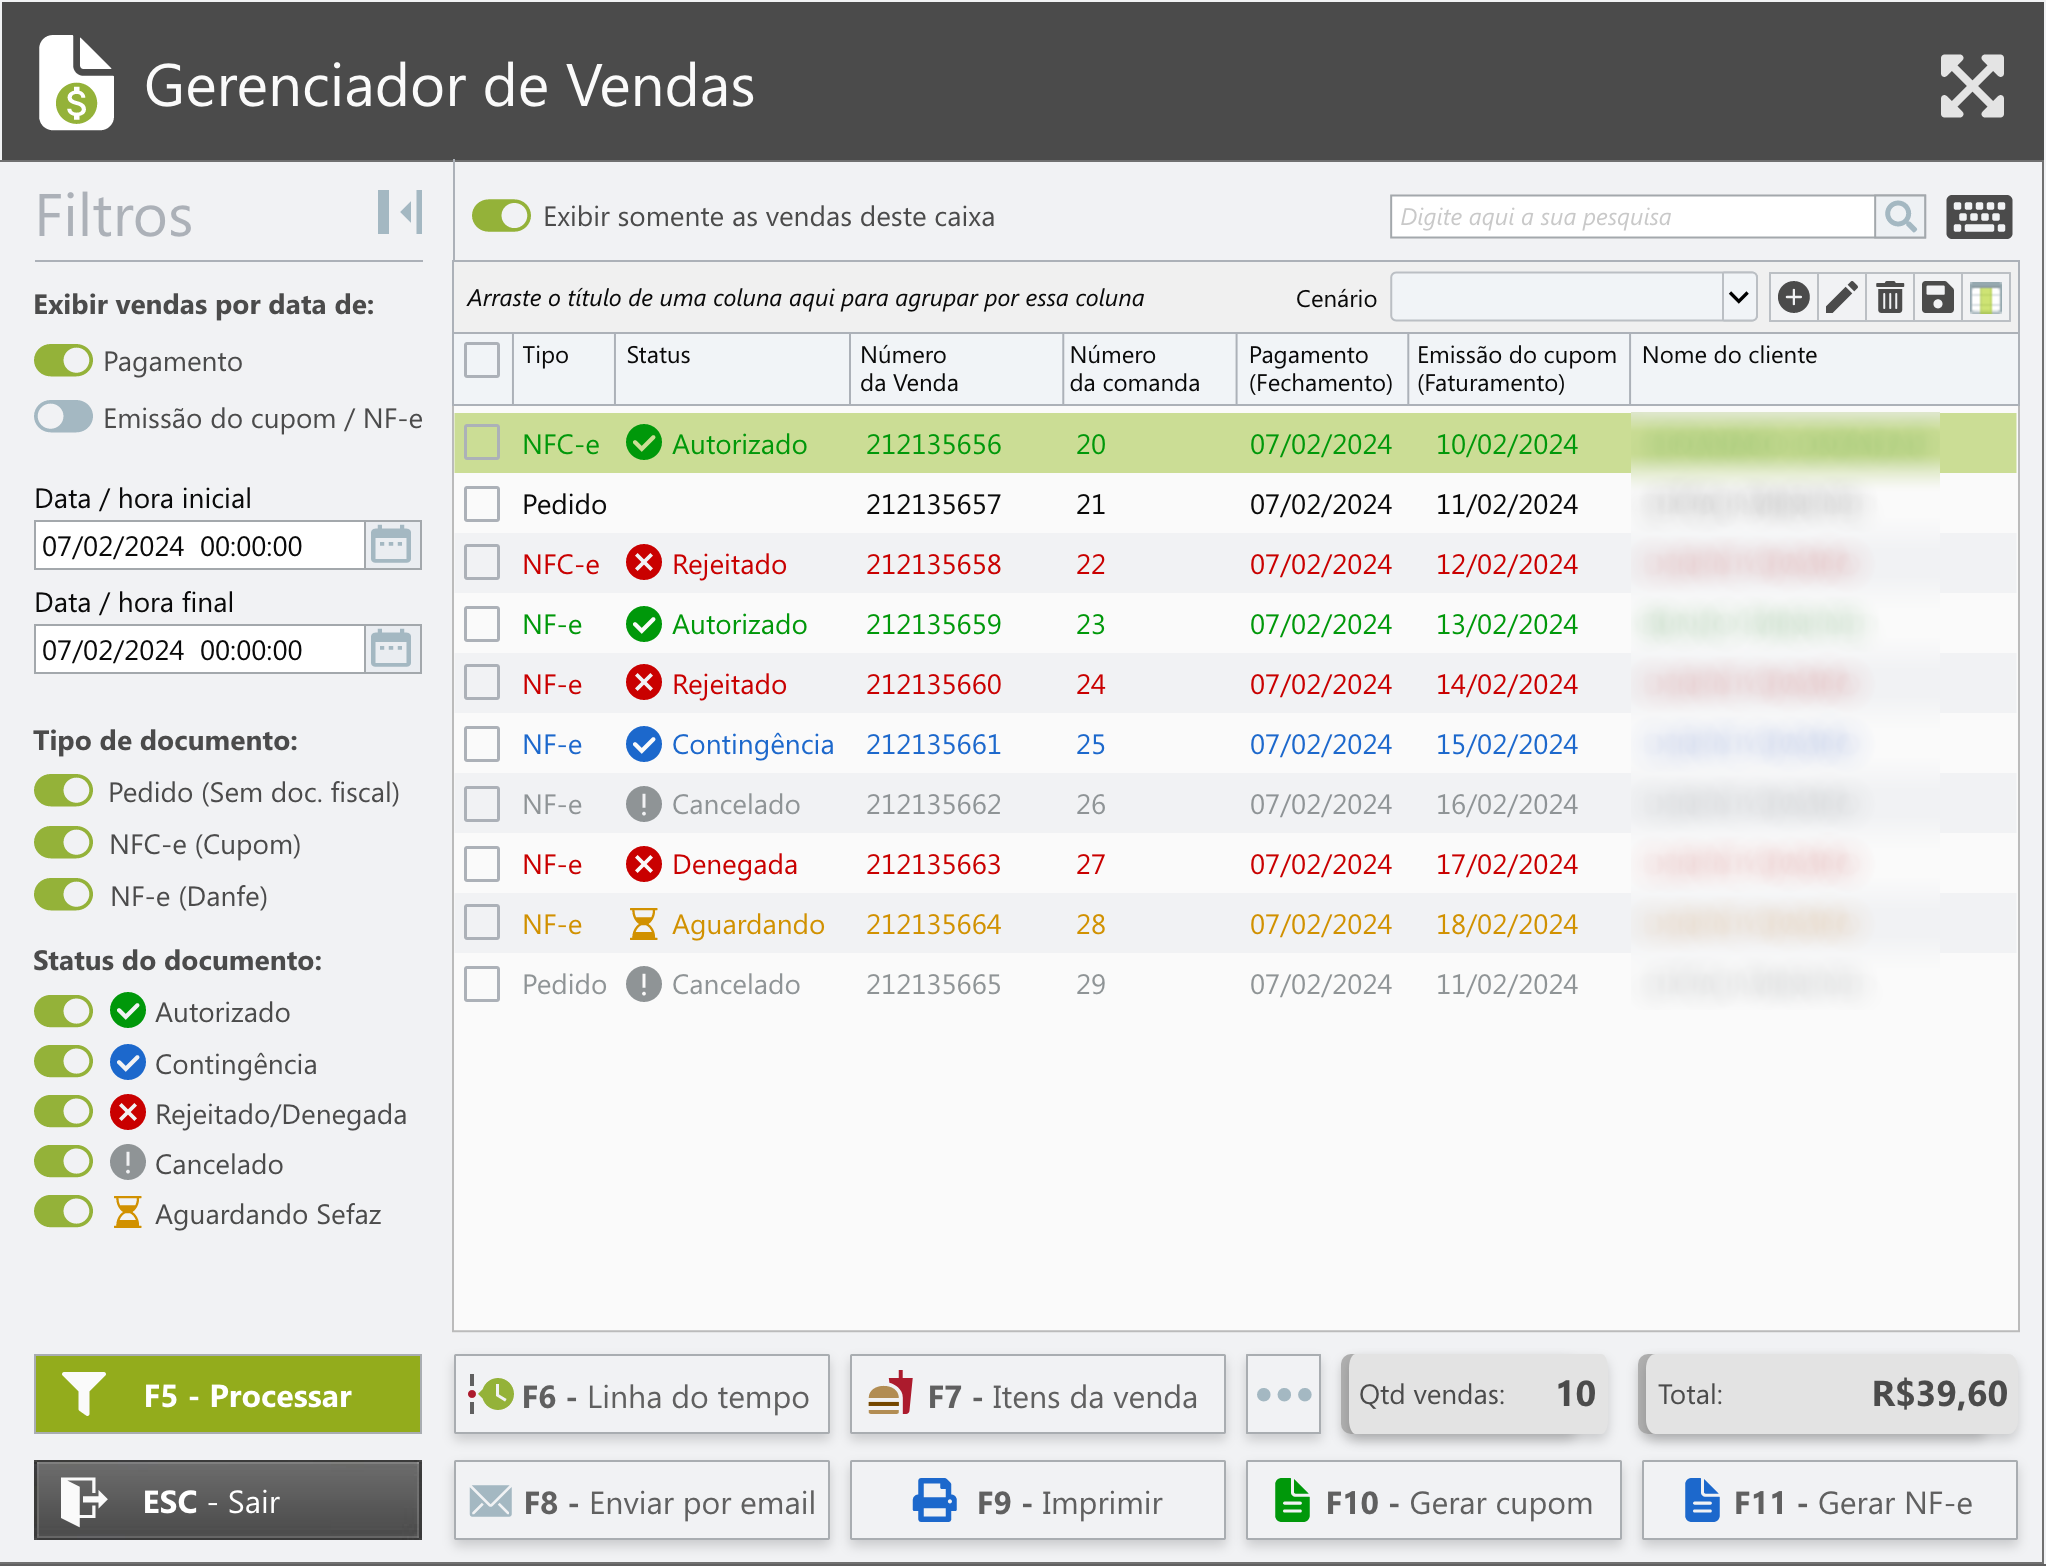Toggle NF-e (Danfe) document filter
The width and height of the screenshot is (2046, 1566).
pyautogui.click(x=63, y=895)
